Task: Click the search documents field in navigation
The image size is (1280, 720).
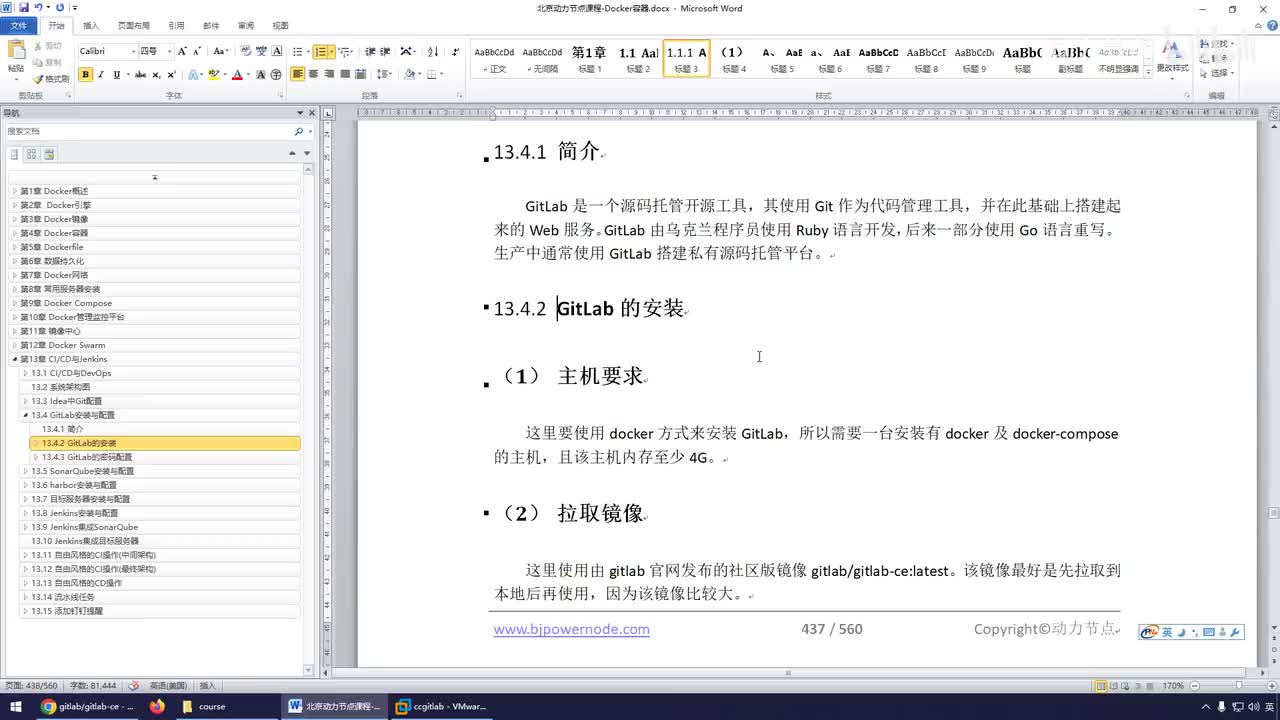Action: click(x=149, y=131)
